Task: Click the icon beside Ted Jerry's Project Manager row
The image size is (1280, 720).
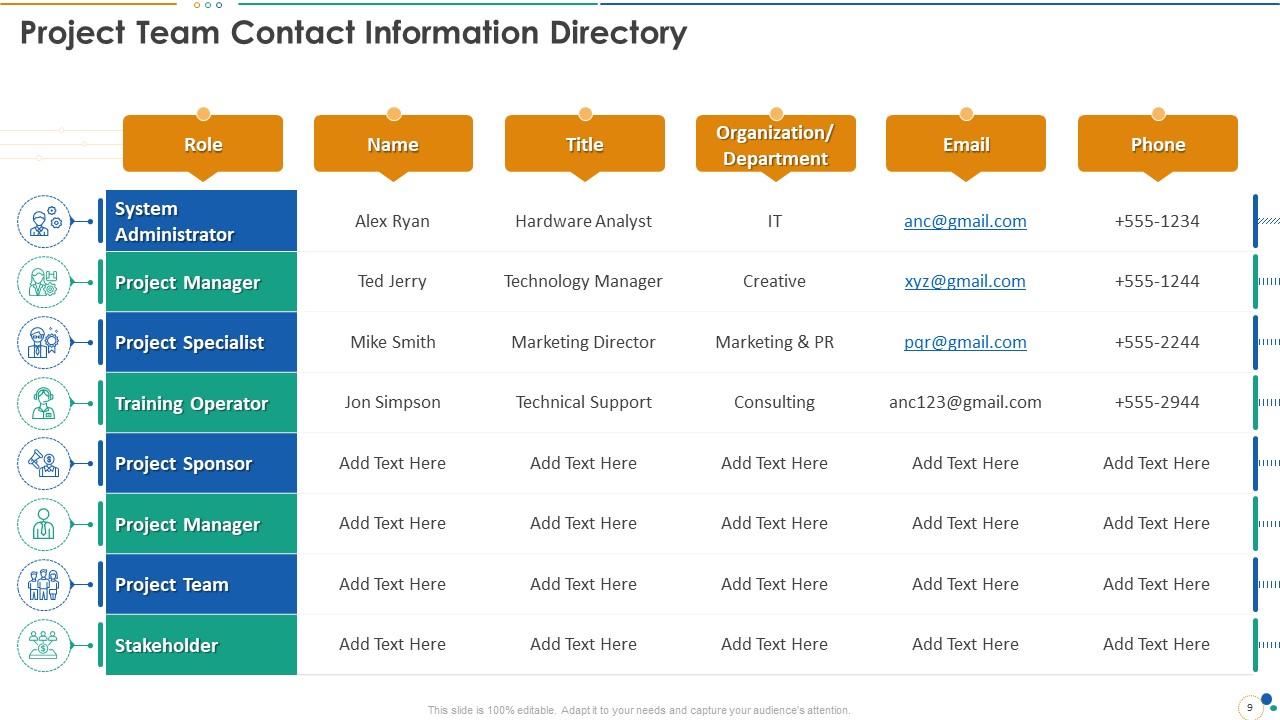Action: click(44, 282)
